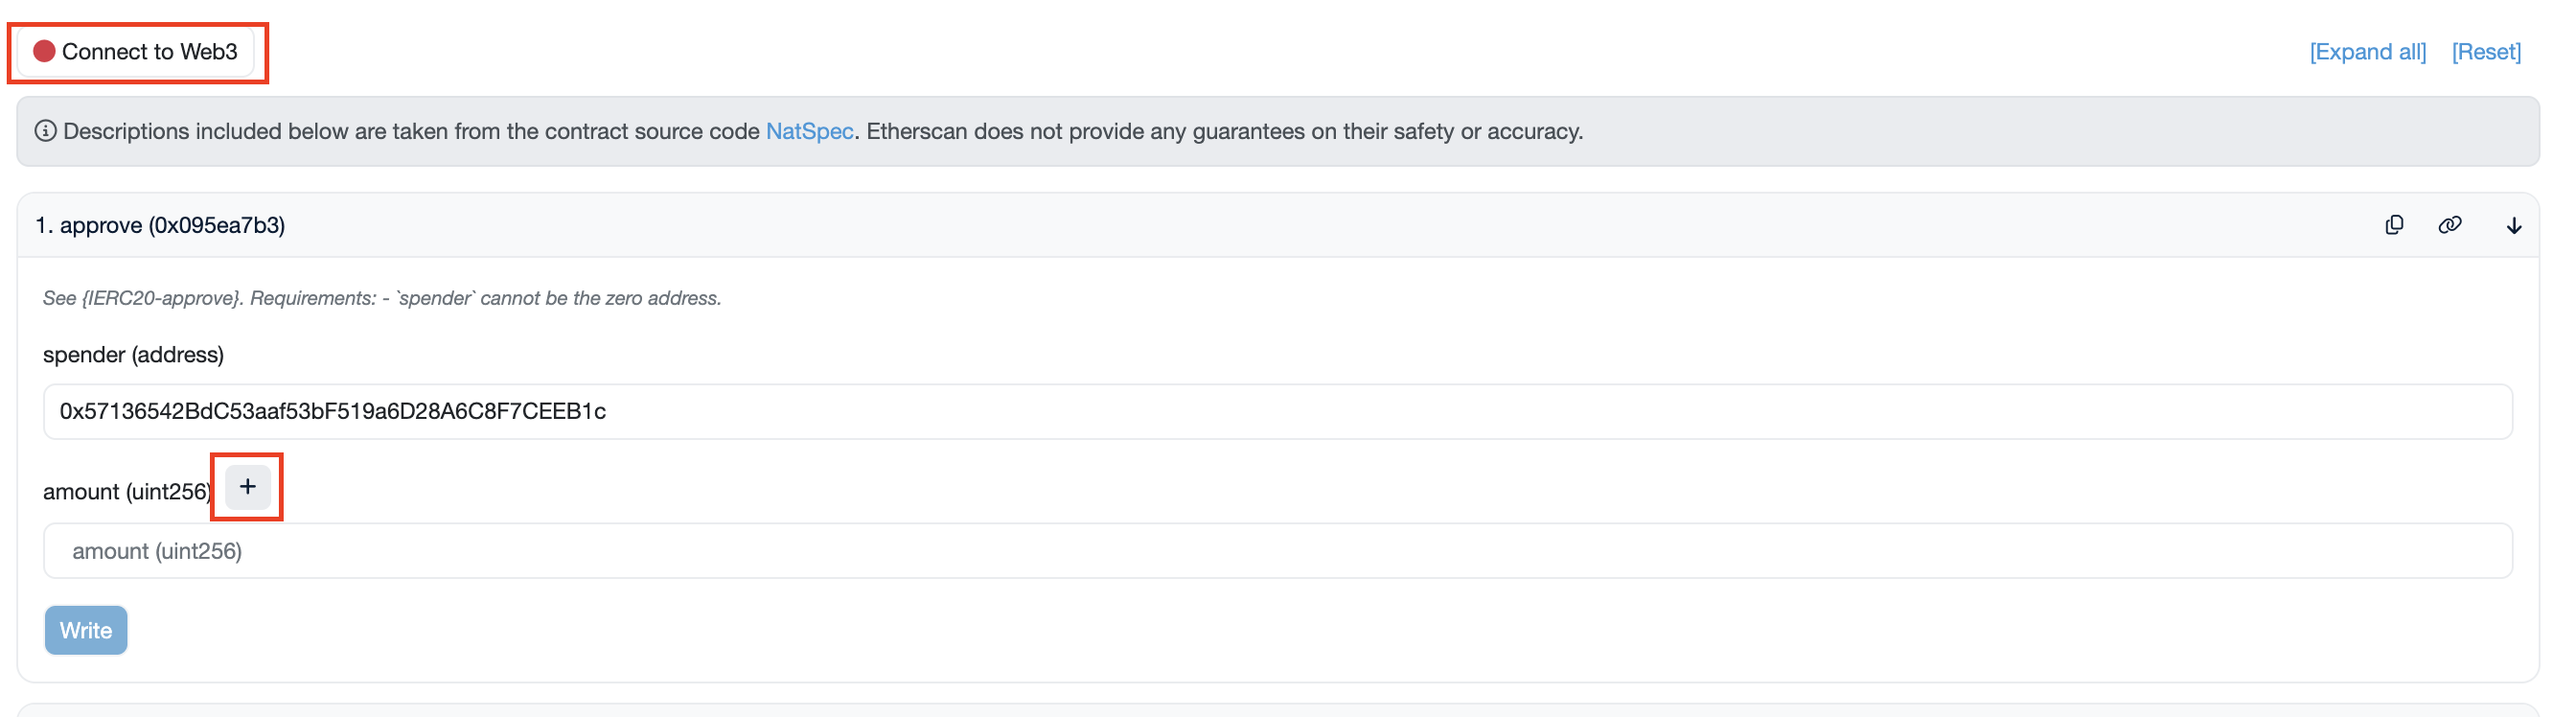Focus the spender address input field

(1276, 411)
